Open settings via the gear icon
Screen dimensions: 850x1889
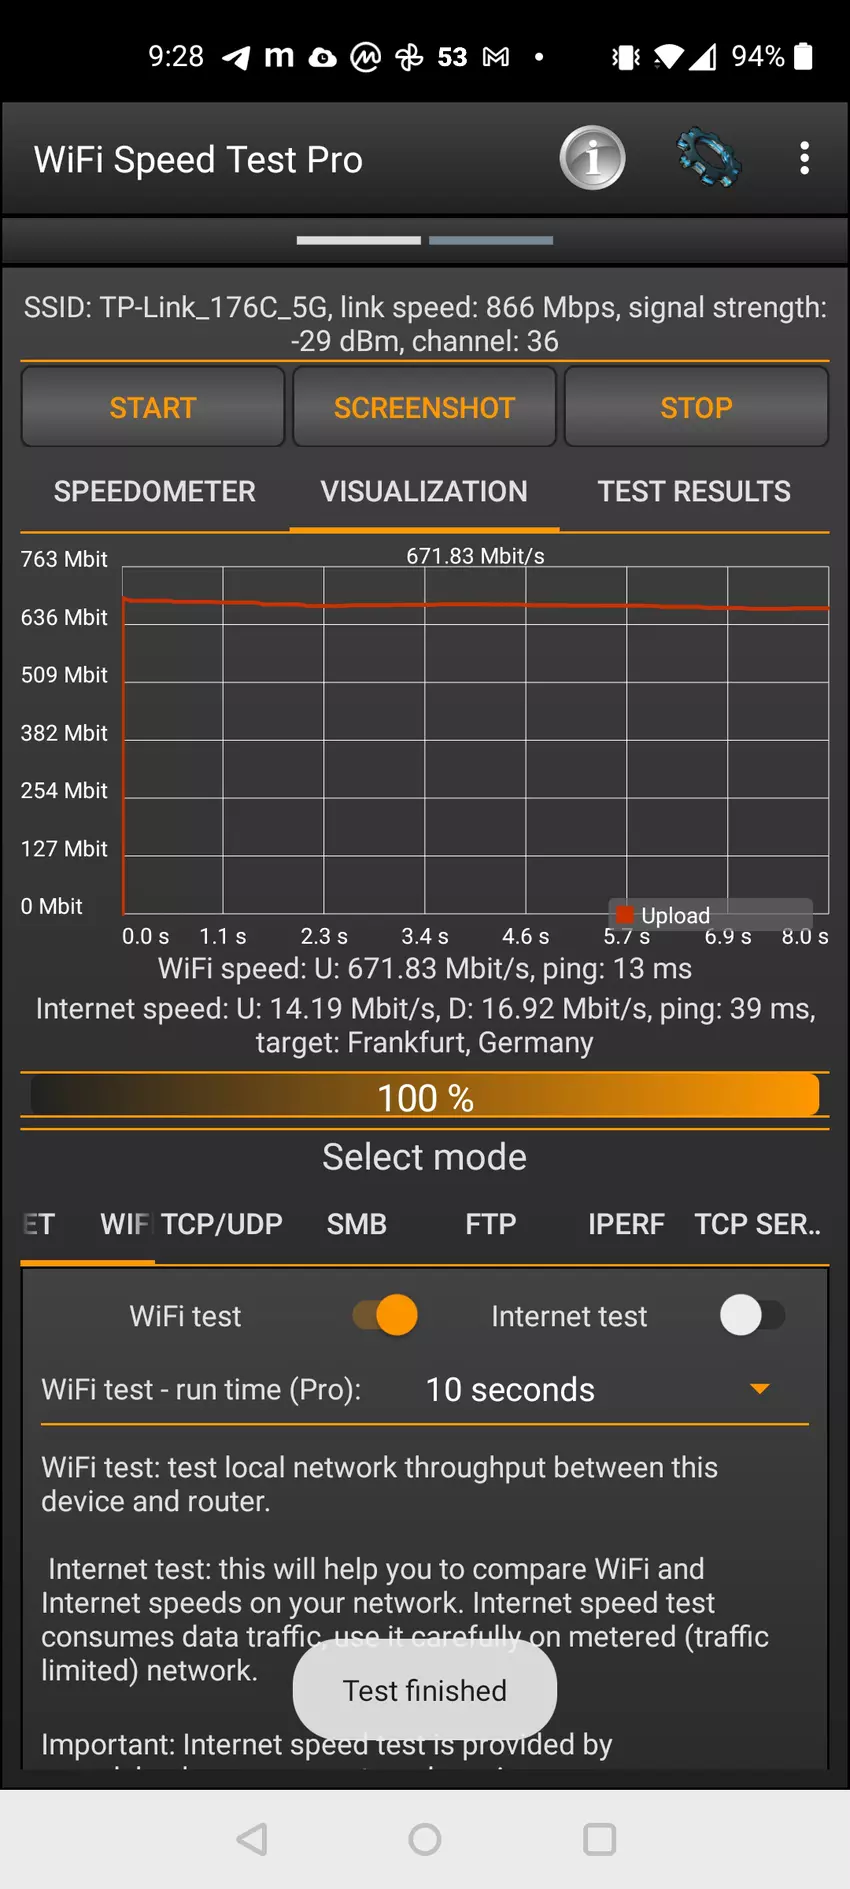(708, 158)
